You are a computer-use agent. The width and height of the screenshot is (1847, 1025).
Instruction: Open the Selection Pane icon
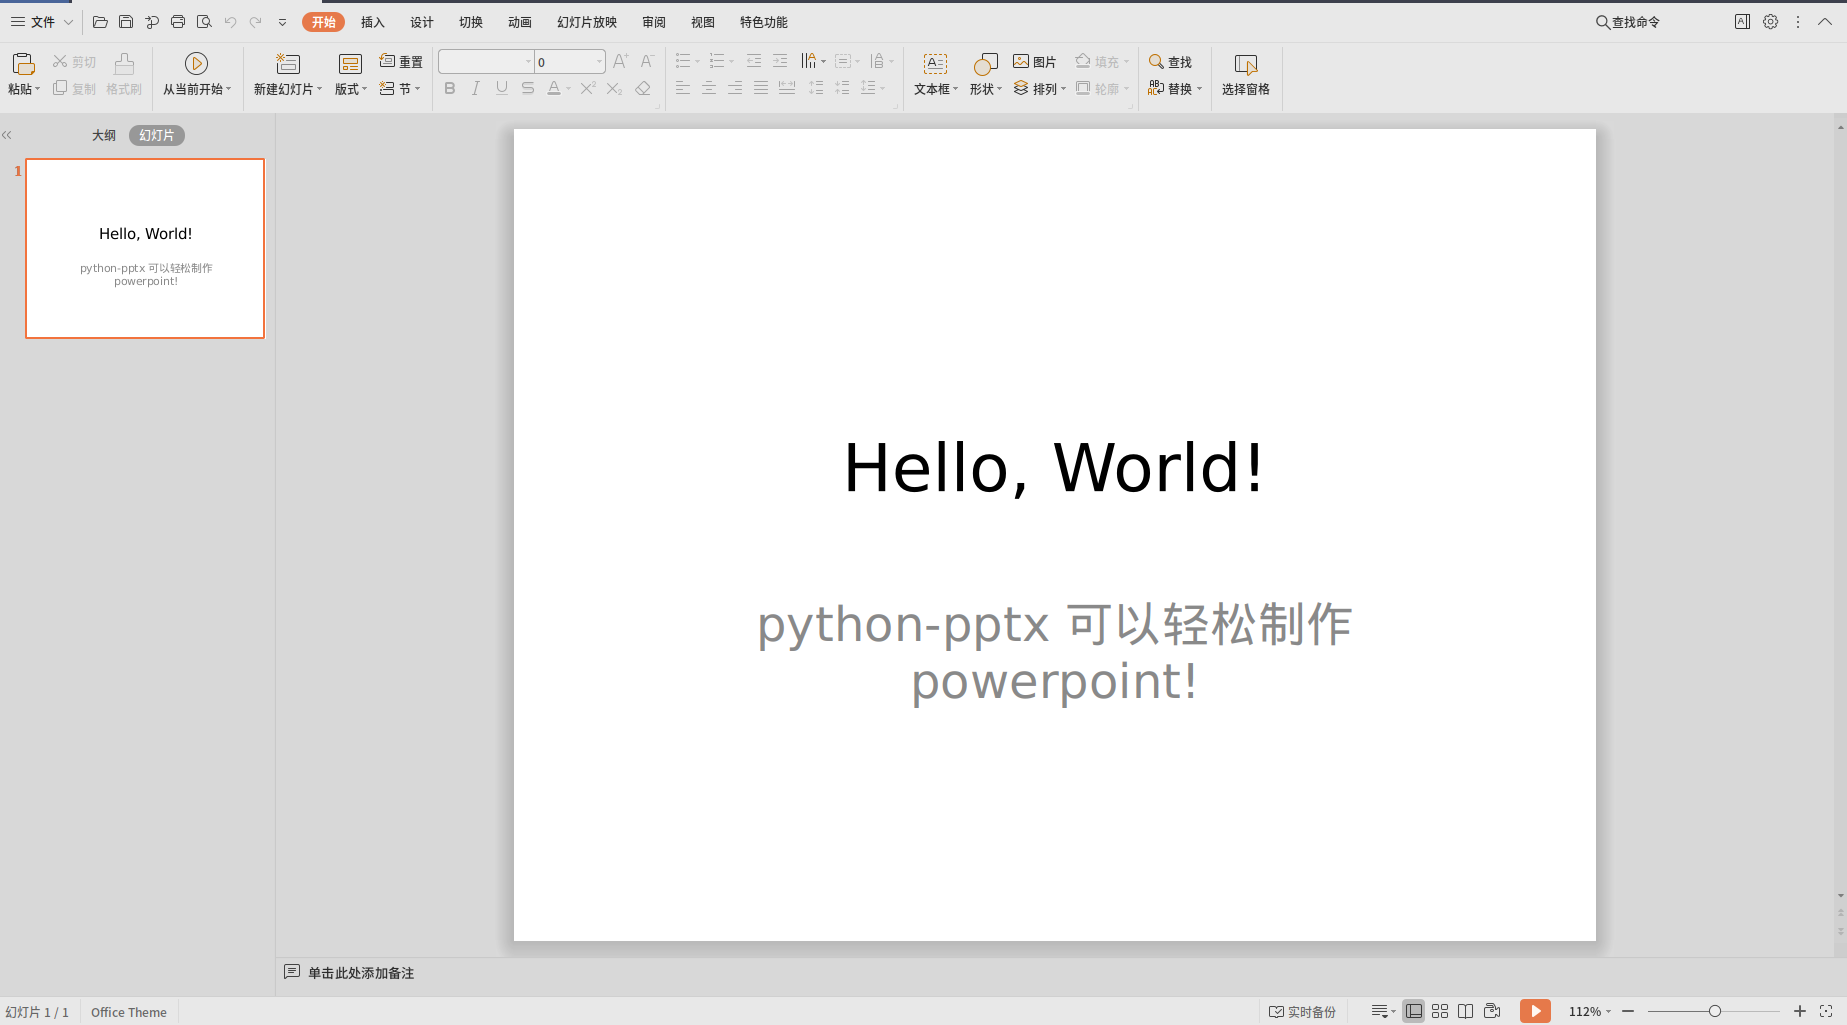coord(1245,64)
